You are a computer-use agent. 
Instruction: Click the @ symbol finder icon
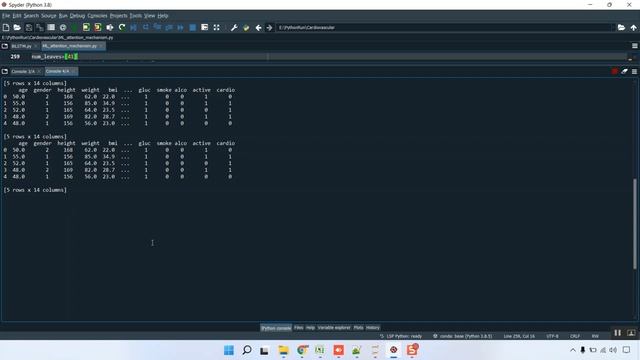tap(63, 27)
